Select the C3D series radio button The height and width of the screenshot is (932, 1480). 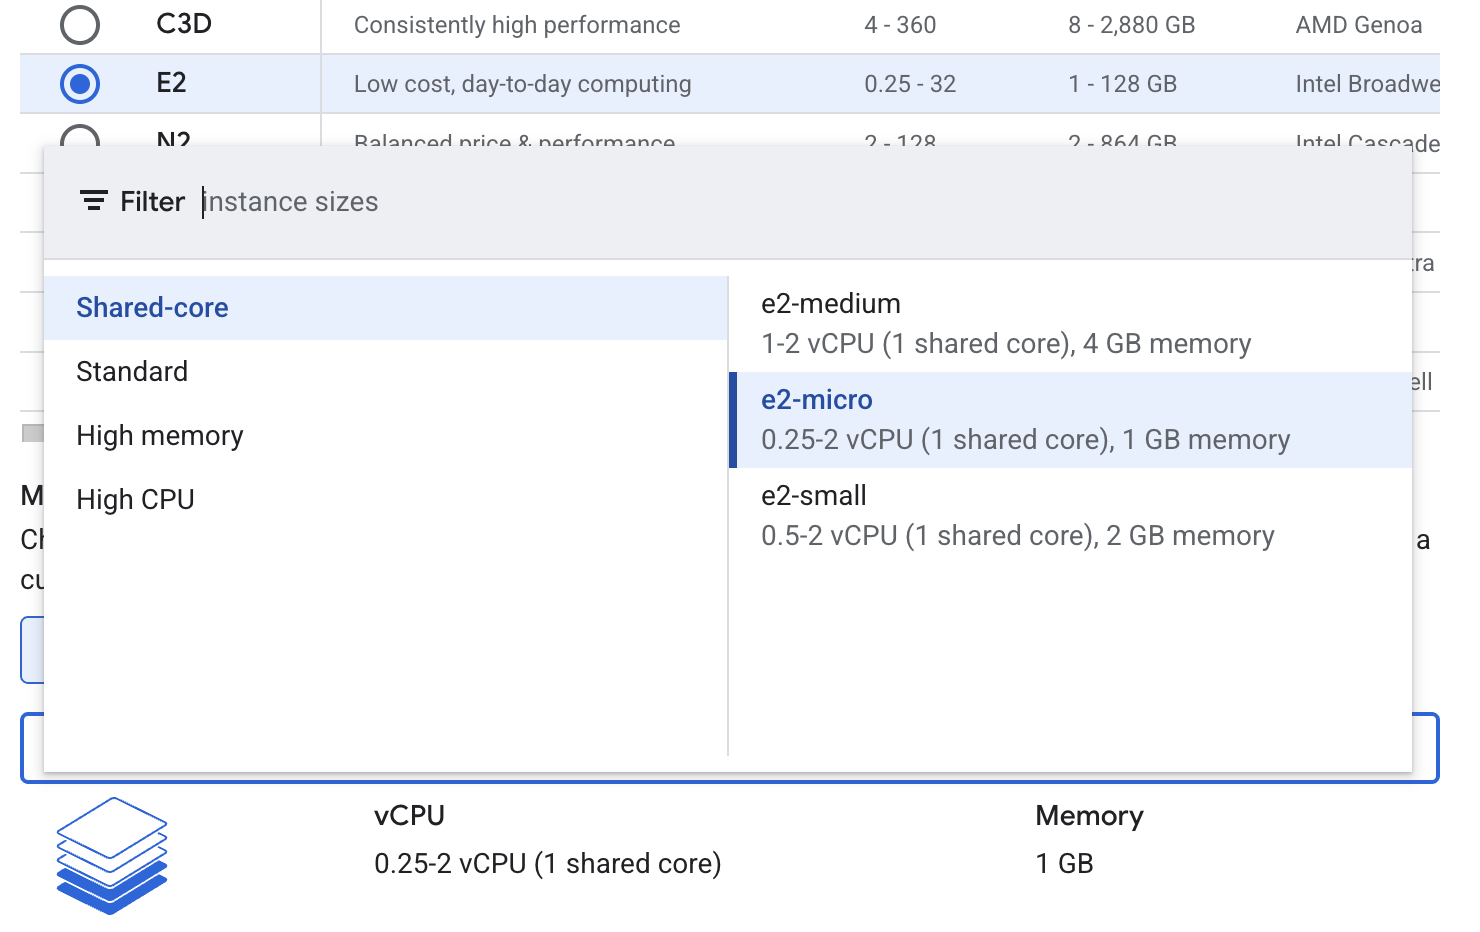(80, 25)
